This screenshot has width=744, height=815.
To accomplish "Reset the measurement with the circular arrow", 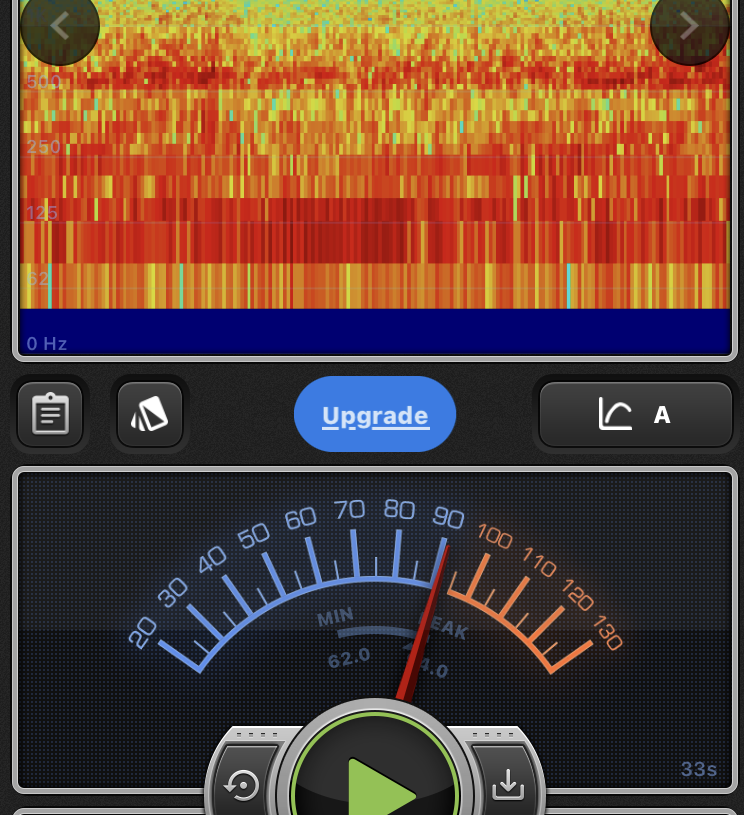I will (242, 785).
